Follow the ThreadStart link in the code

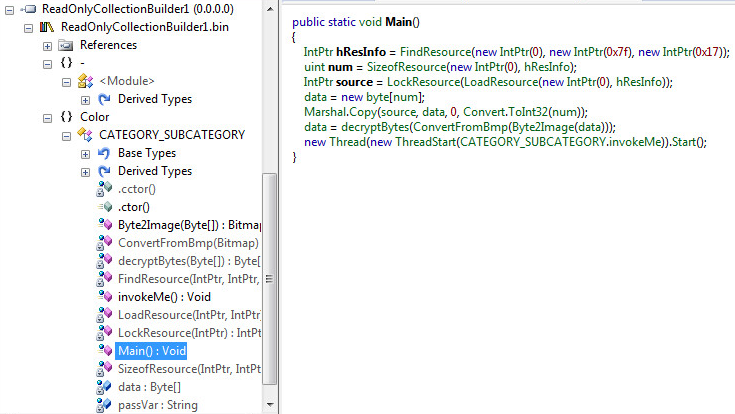[x=426, y=142]
